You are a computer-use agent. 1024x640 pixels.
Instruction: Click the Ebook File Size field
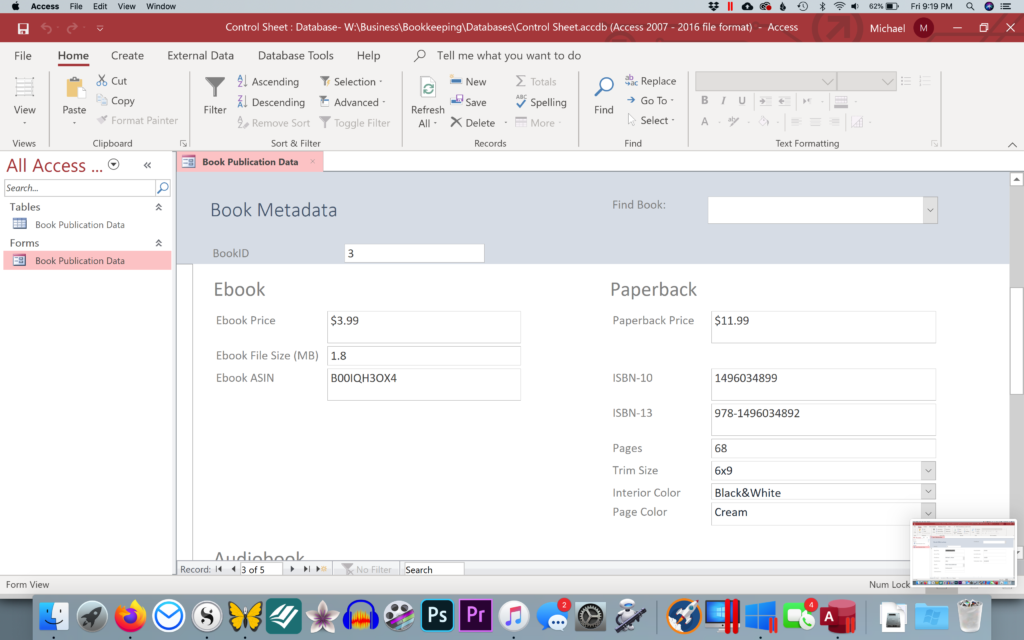[x=424, y=356]
